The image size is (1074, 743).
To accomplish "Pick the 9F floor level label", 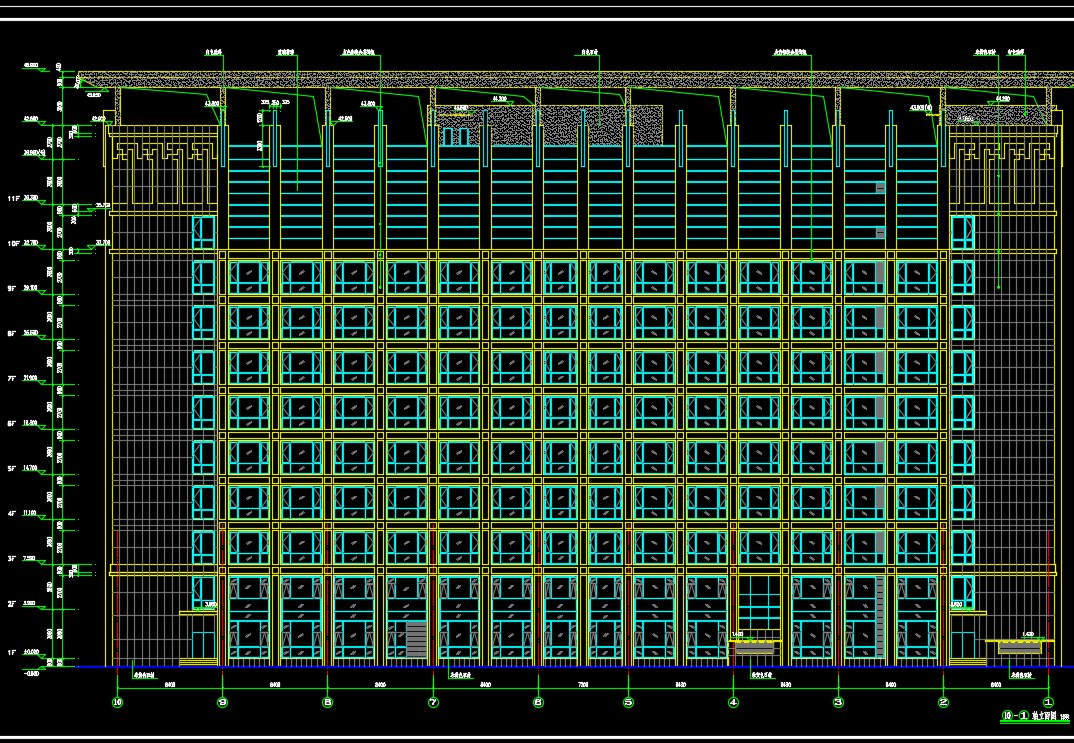I will (x=12, y=288).
